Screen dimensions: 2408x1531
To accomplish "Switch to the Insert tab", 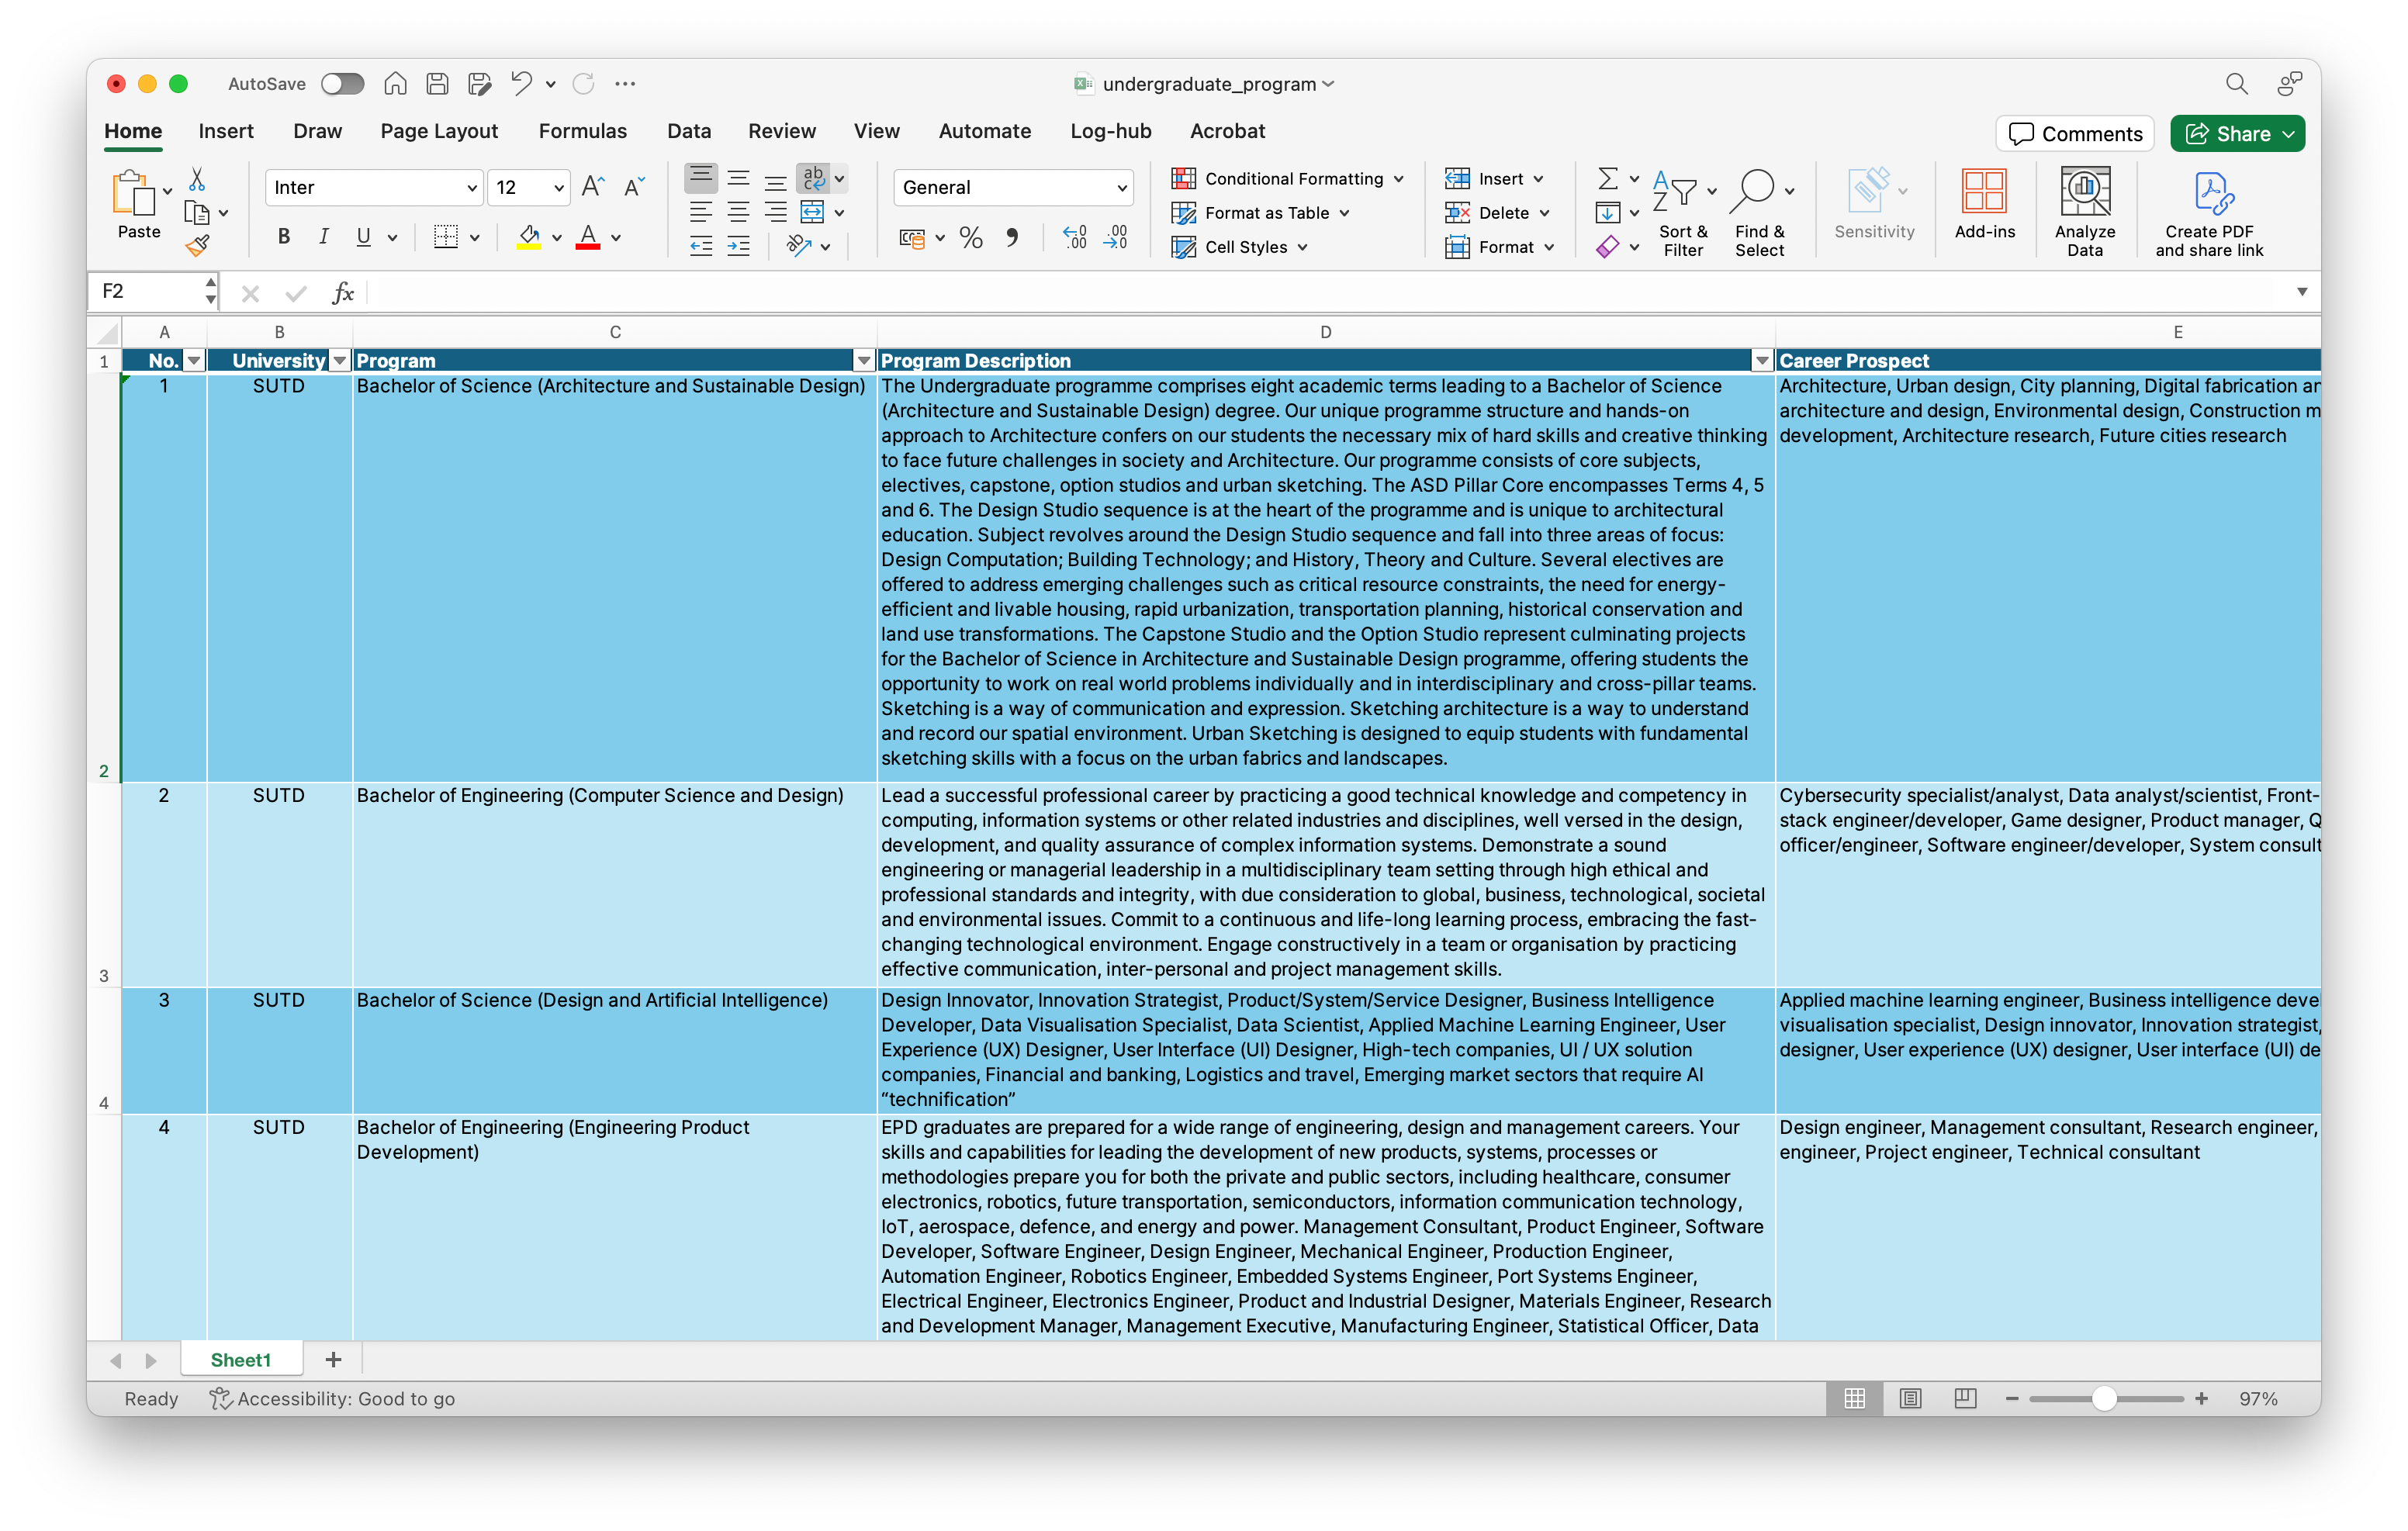I will click(226, 131).
